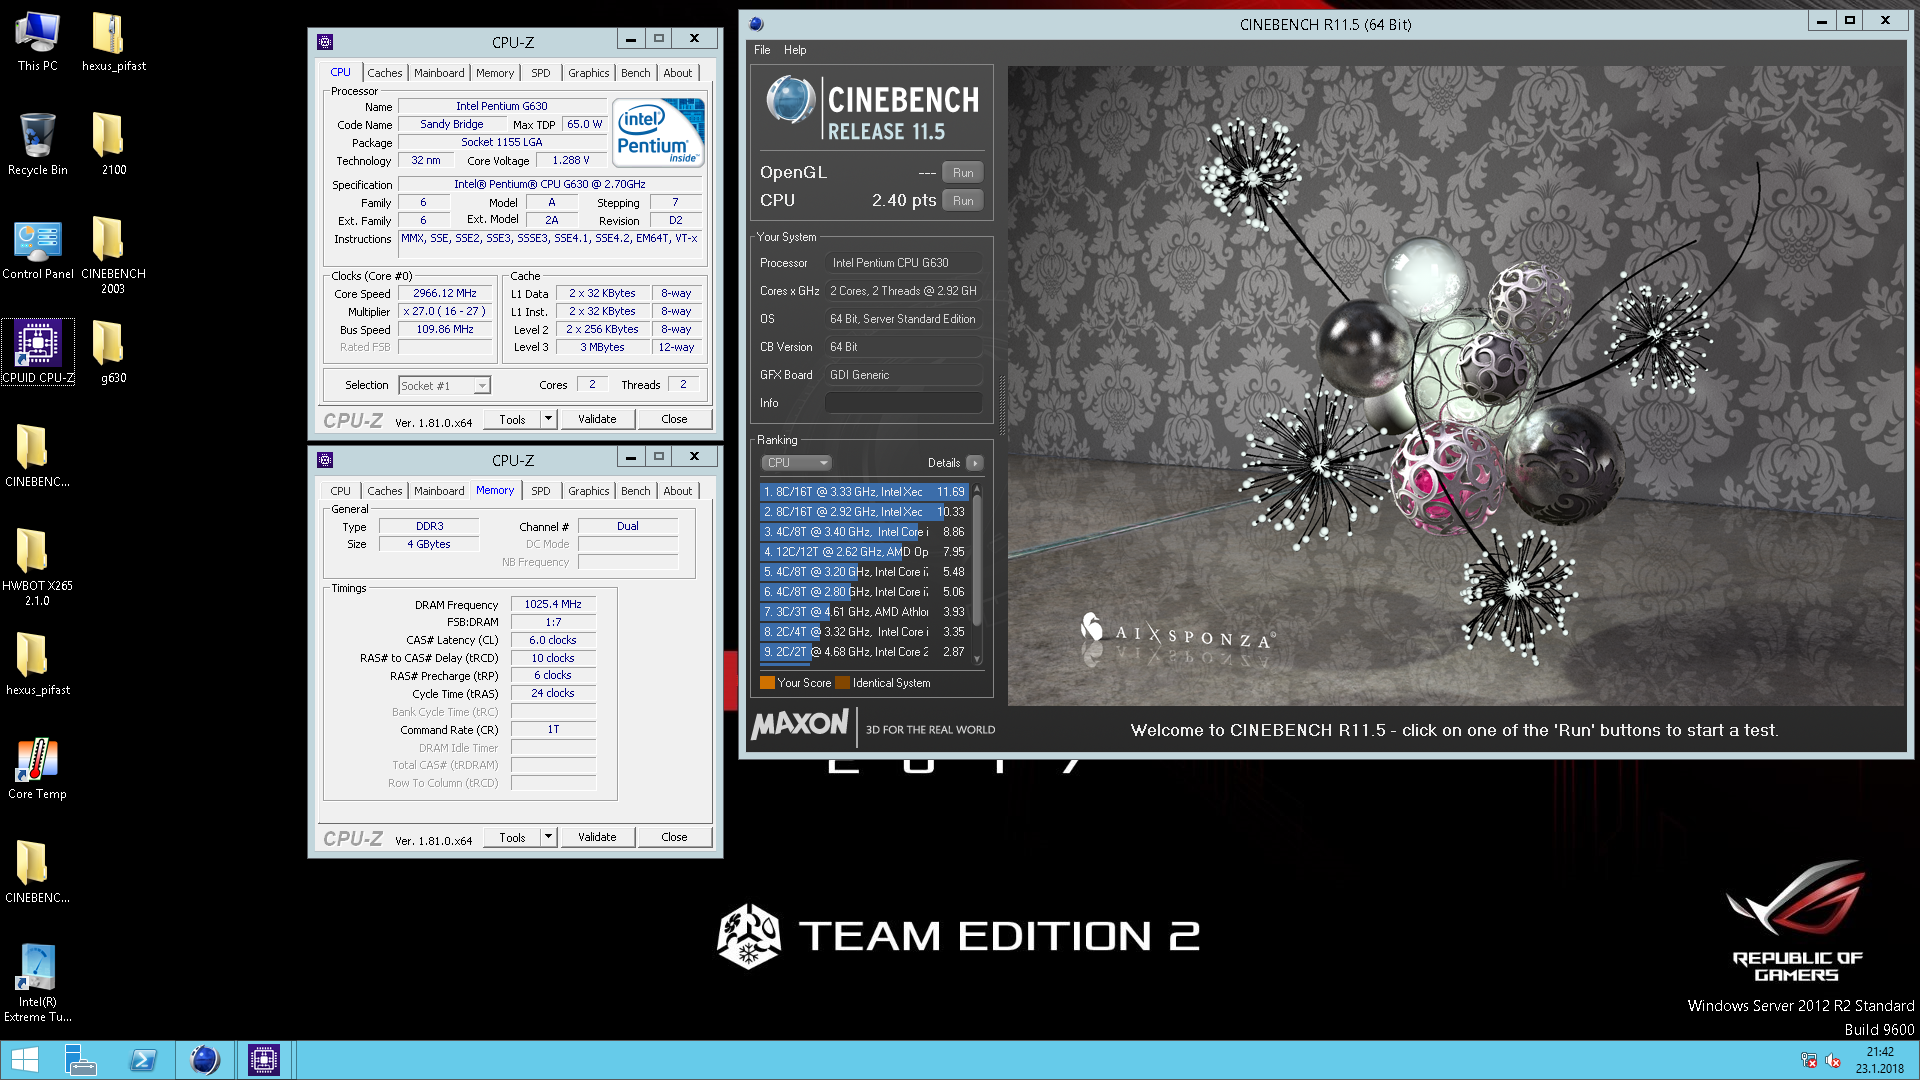Select ranking entry 12C/12T @ 2.62 GHz AMD
This screenshot has height=1080, width=1920.
pos(864,552)
